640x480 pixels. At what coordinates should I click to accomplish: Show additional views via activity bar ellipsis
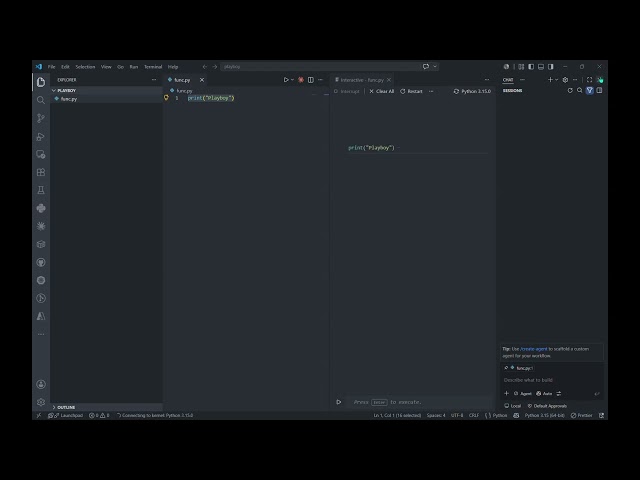(41, 334)
